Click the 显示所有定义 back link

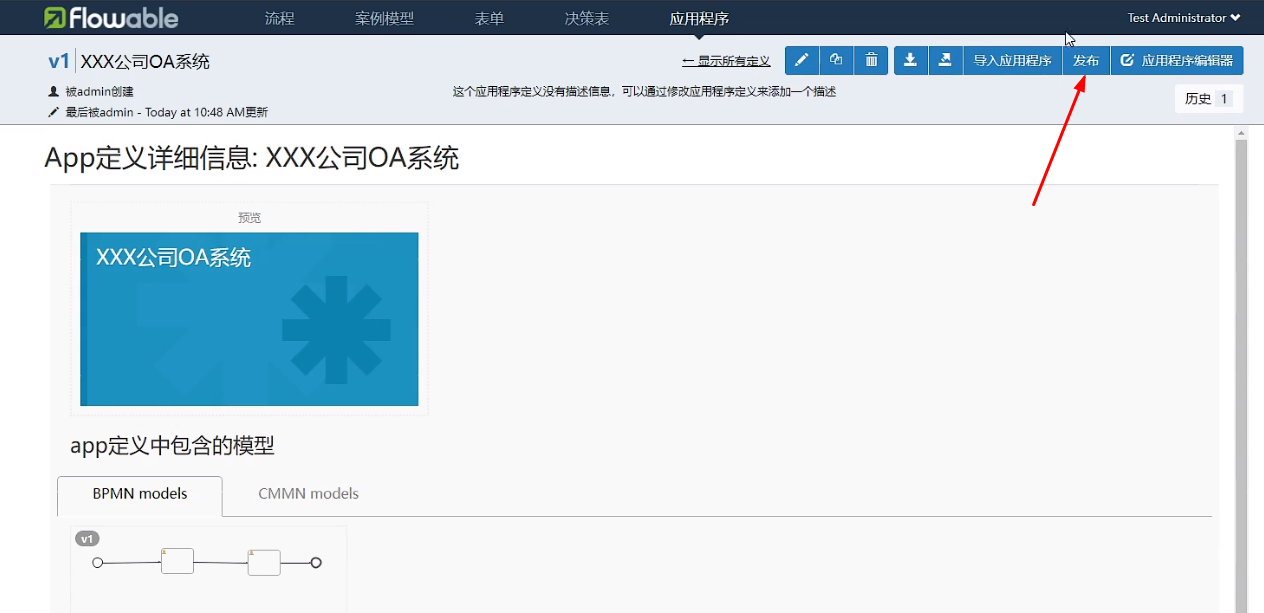point(727,61)
